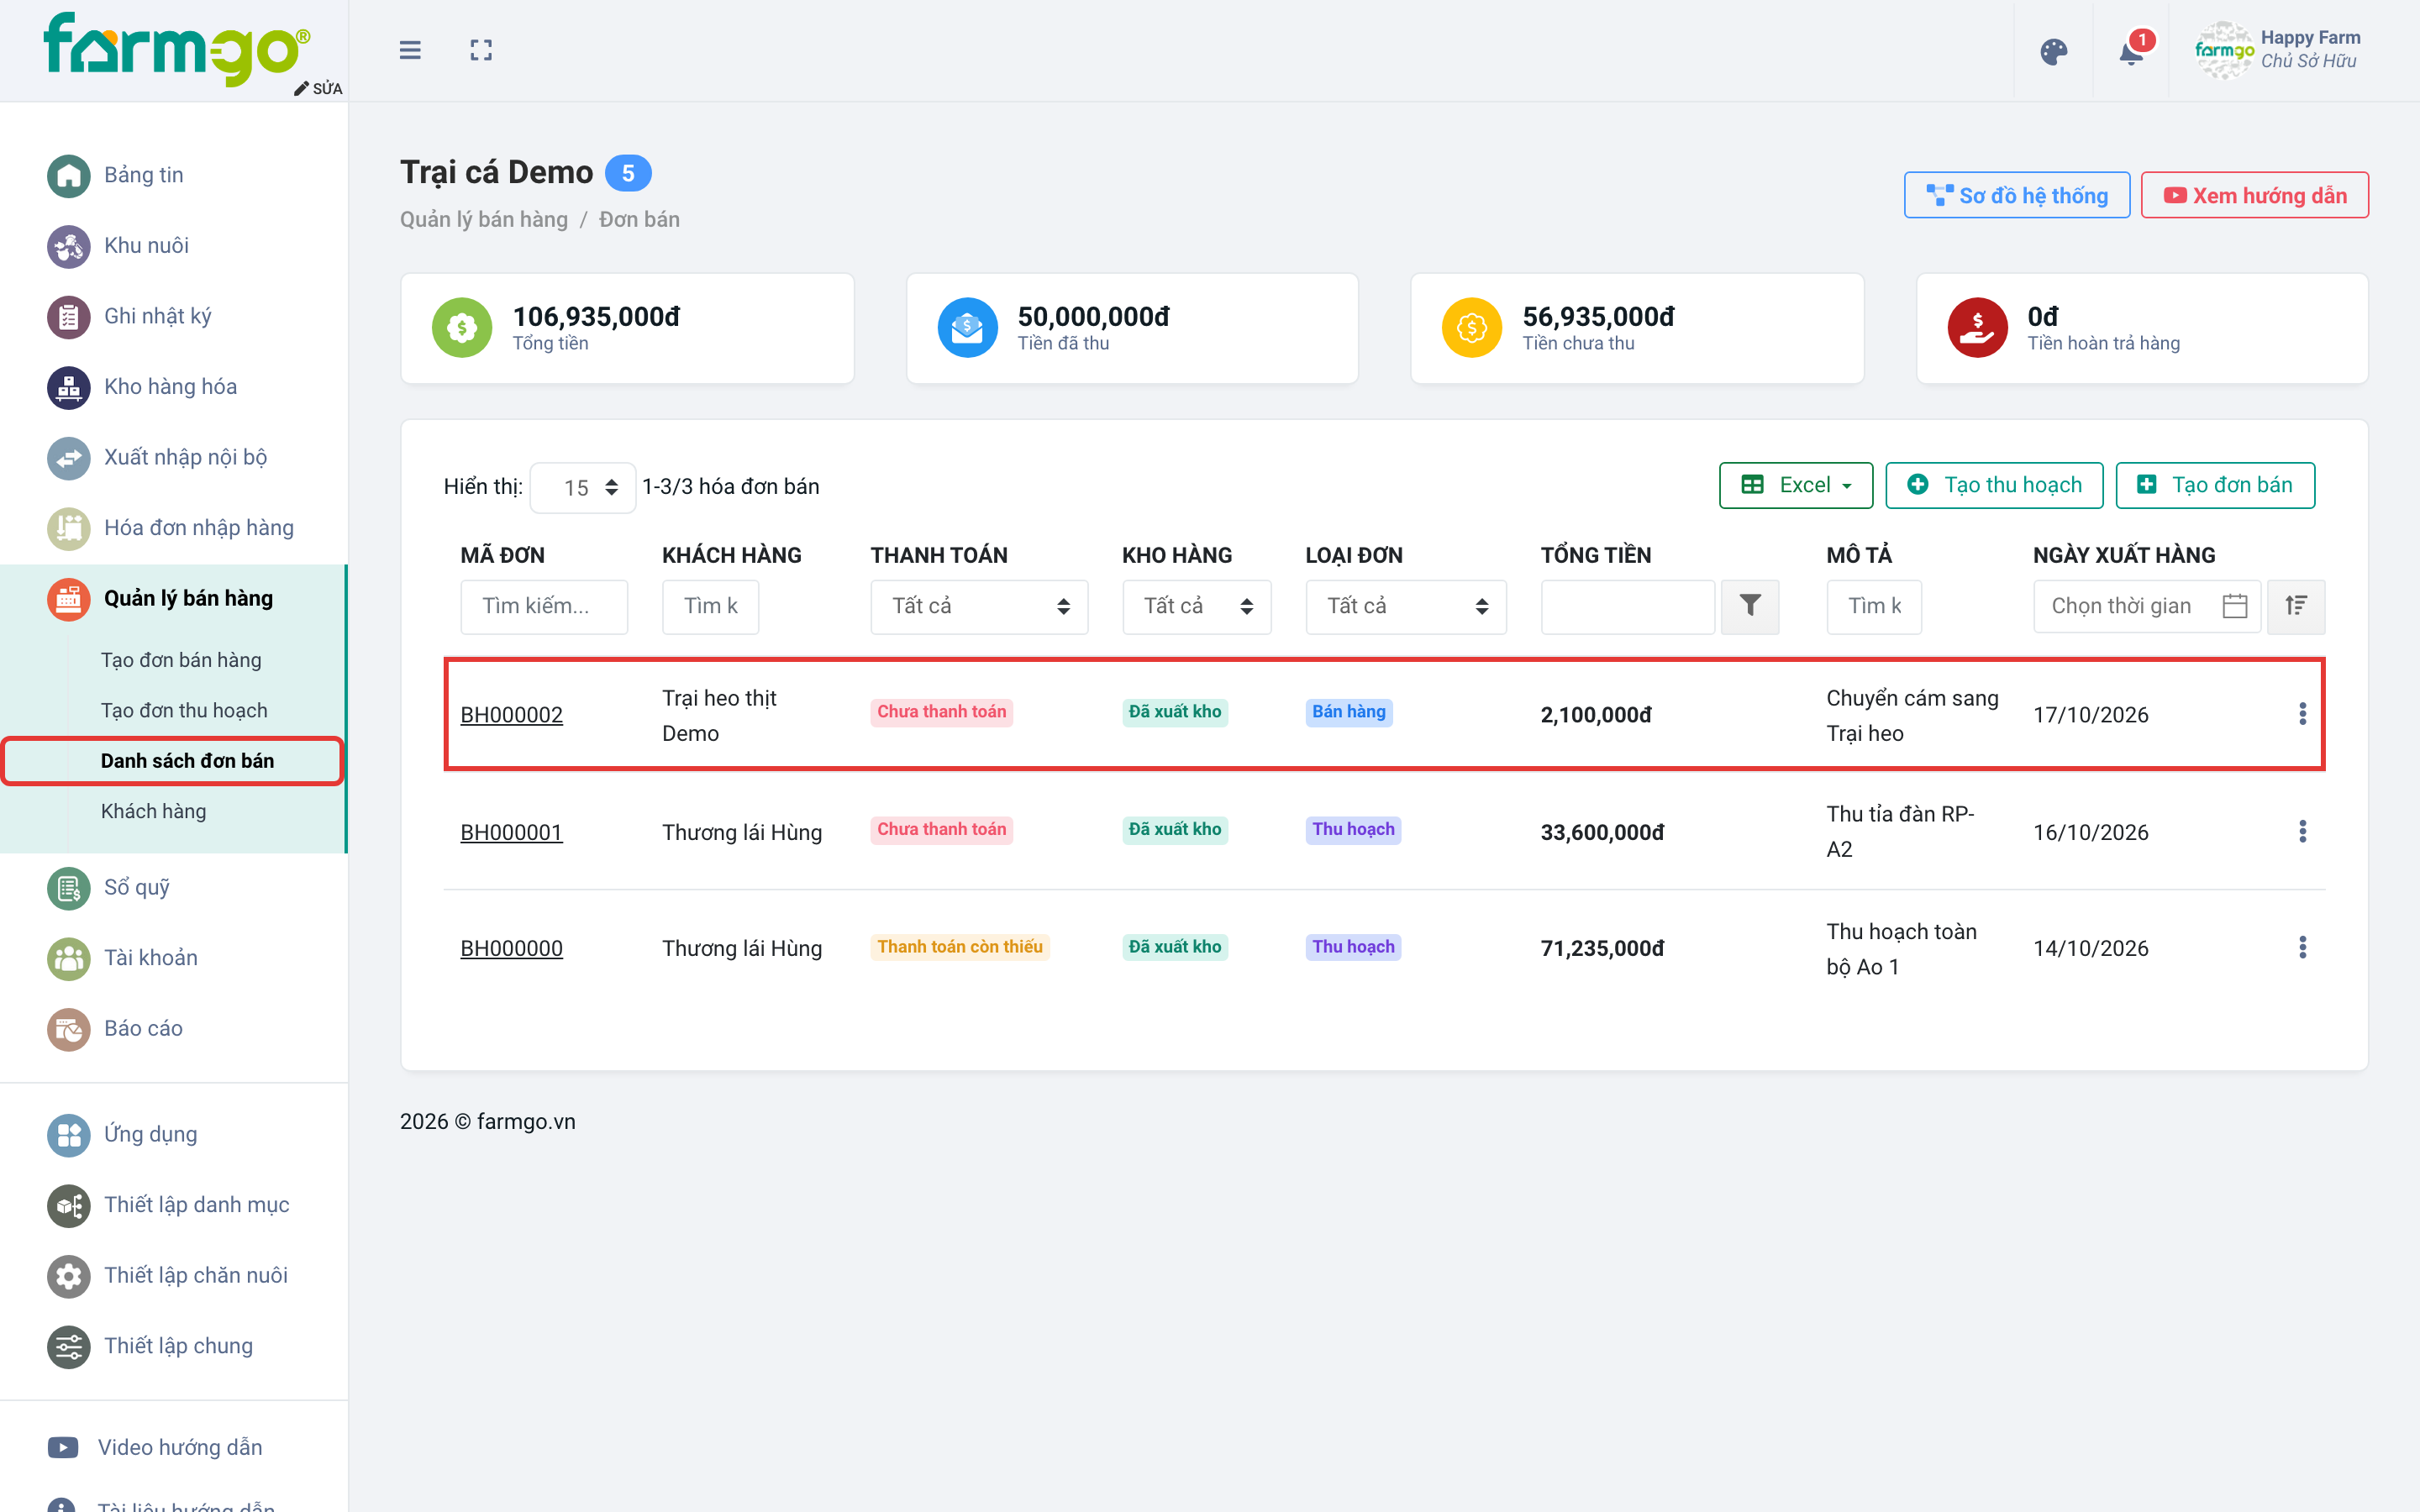Click the Kho hàng hóa sidebar icon
Viewport: 2420px width, 1512px height.
(69, 387)
